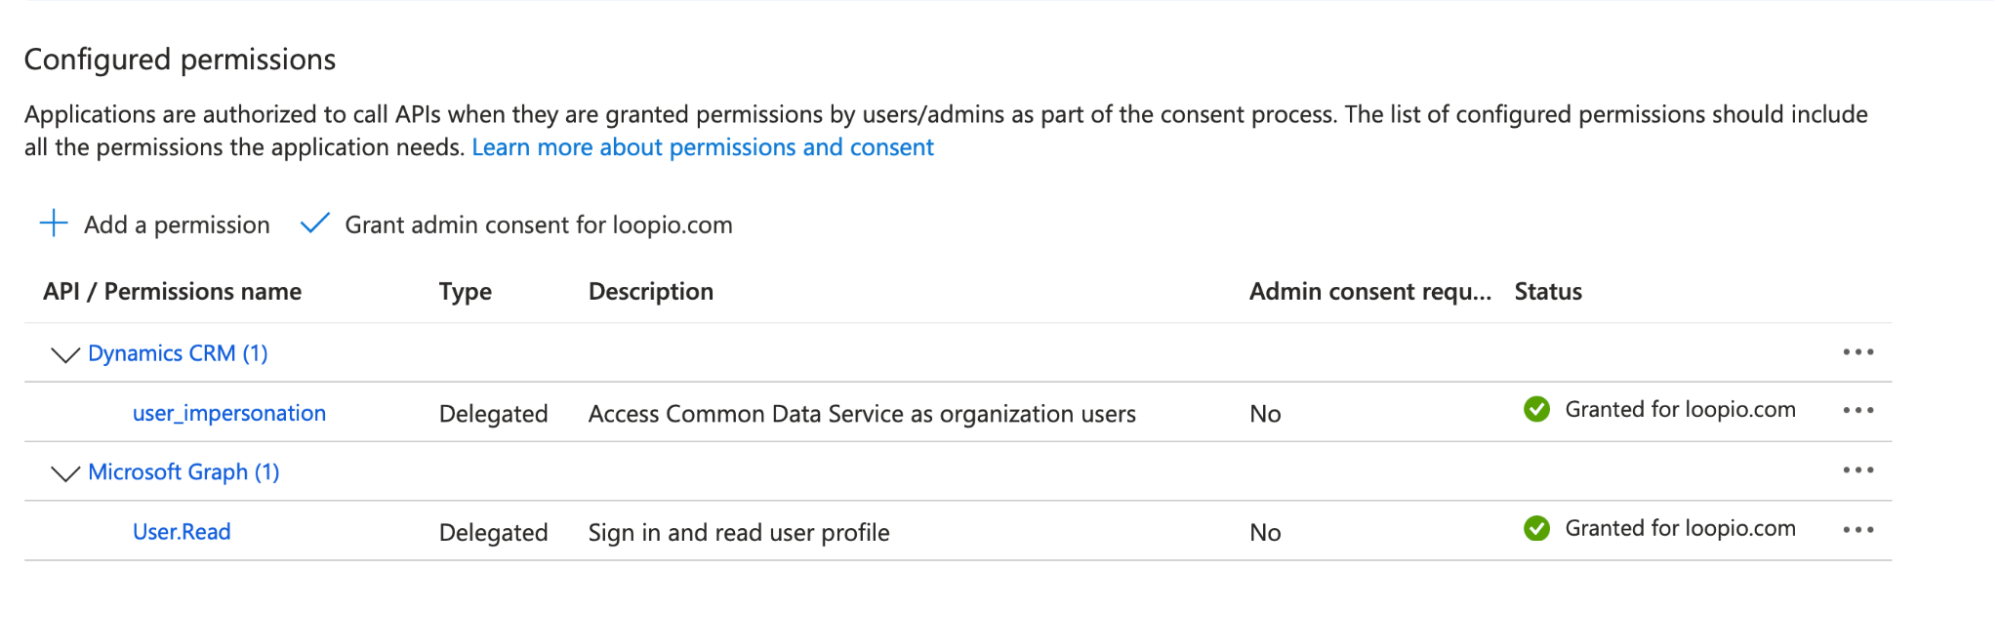Click Add a permission button label
This screenshot has height=631, width=1999.
[x=177, y=225]
